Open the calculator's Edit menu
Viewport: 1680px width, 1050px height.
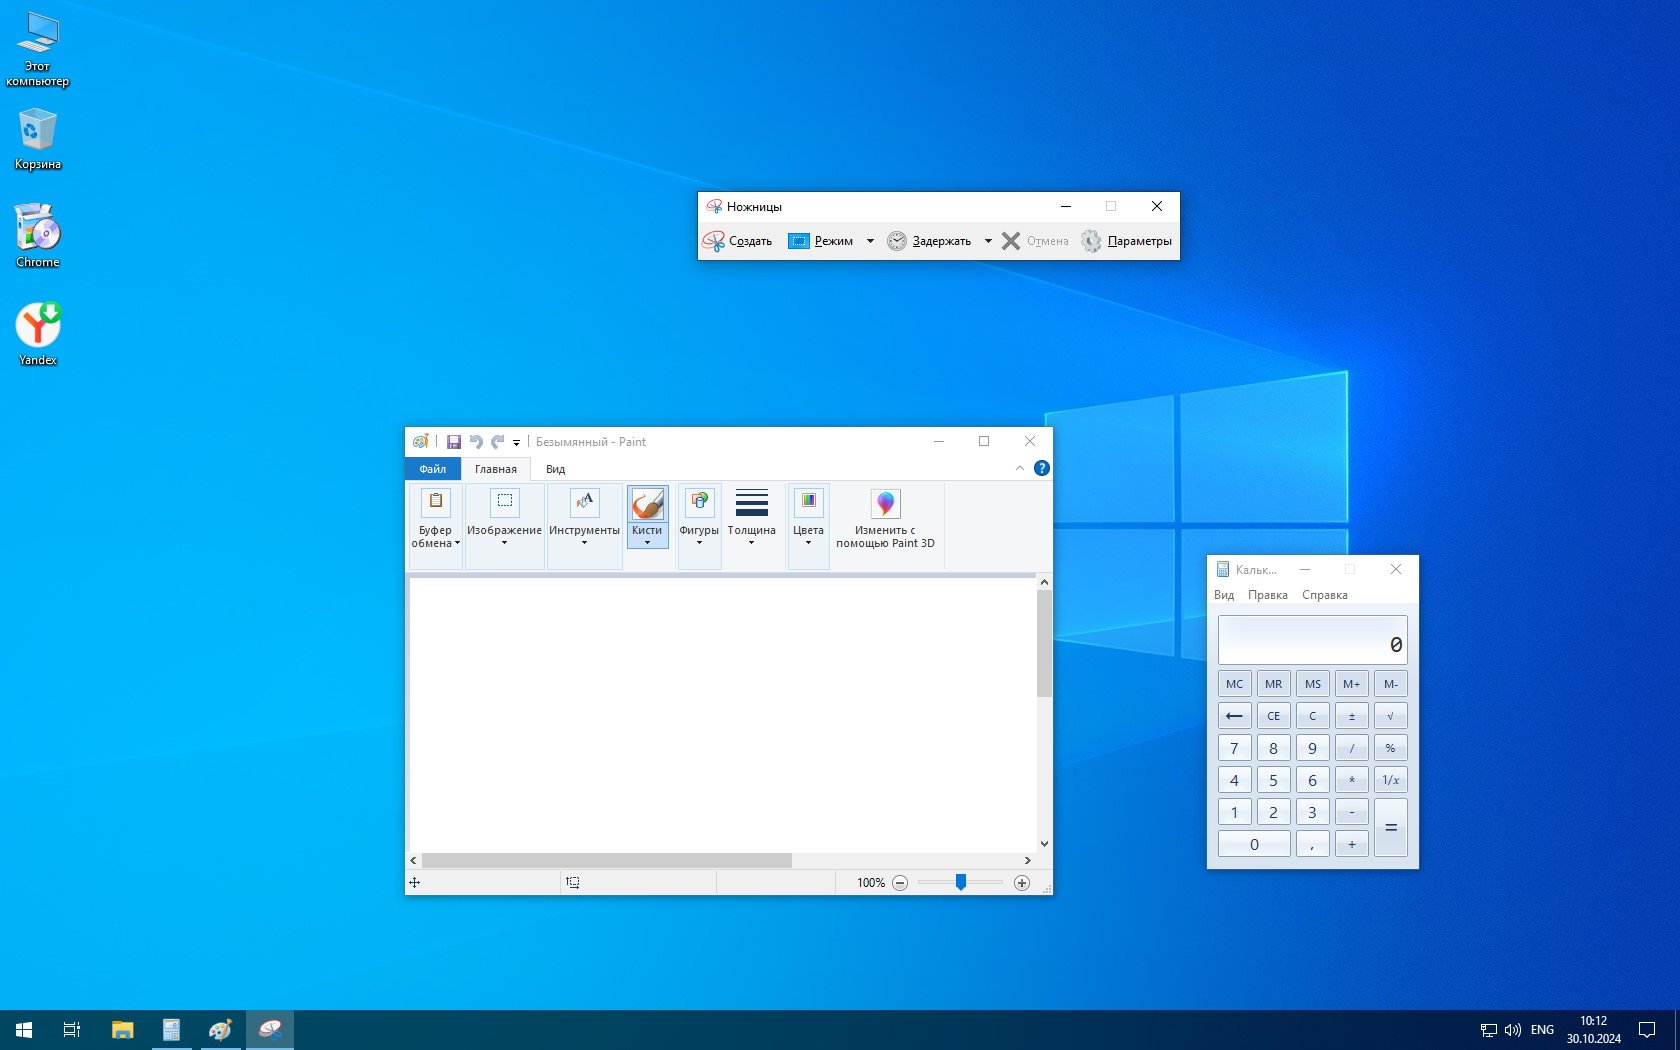tap(1267, 595)
